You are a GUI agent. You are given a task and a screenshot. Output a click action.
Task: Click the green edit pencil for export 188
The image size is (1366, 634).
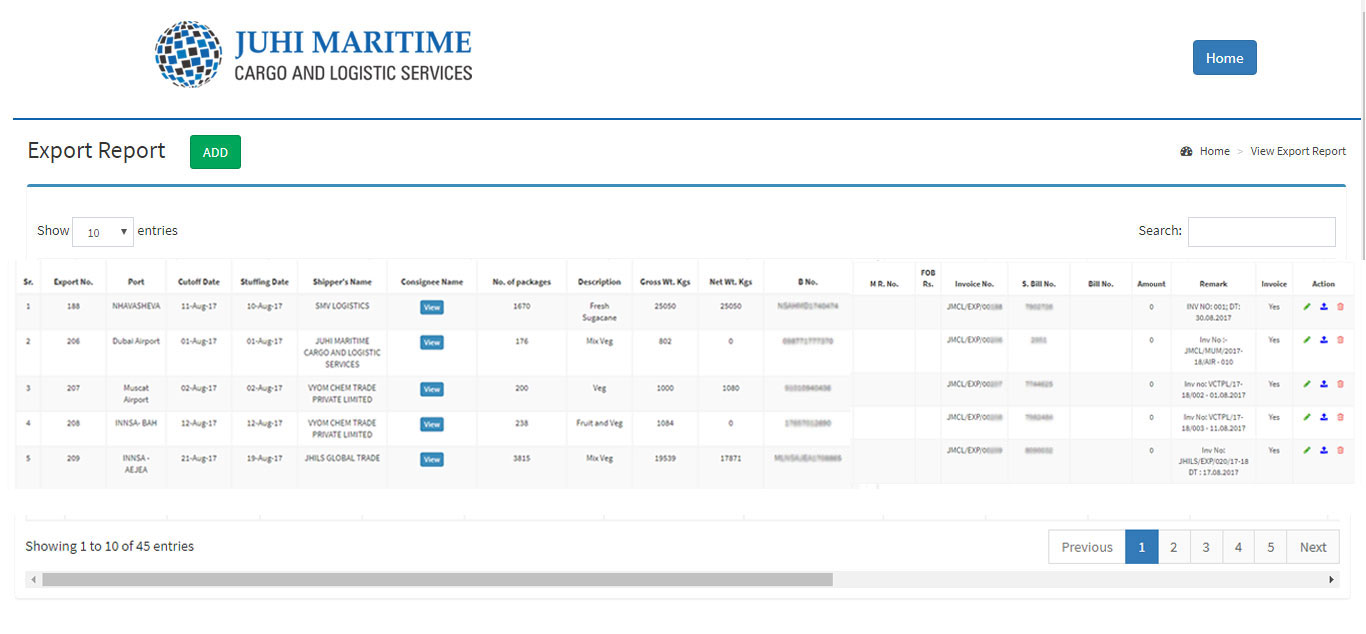1306,307
